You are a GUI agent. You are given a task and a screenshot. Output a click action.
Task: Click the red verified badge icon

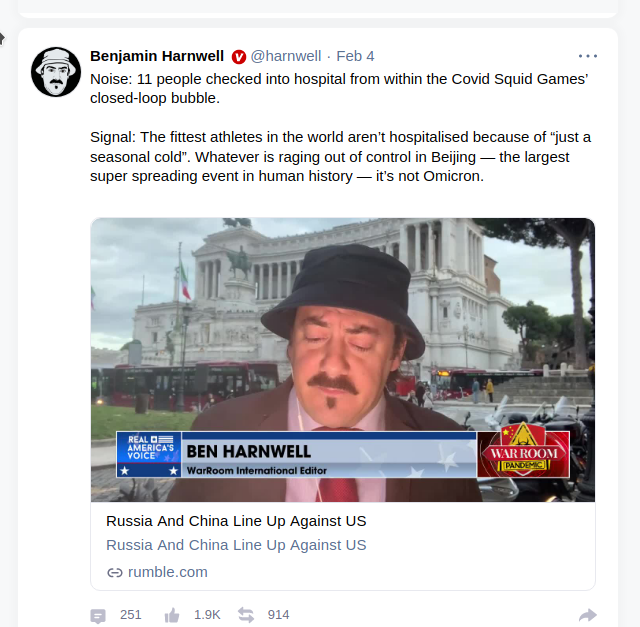(239, 57)
